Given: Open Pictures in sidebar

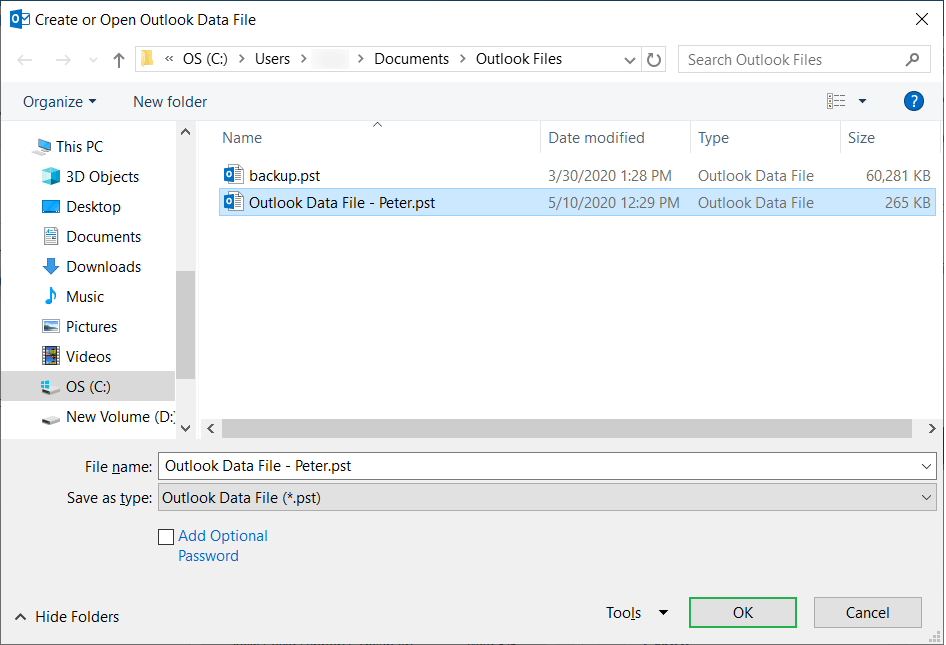Looking at the screenshot, I should [x=92, y=326].
